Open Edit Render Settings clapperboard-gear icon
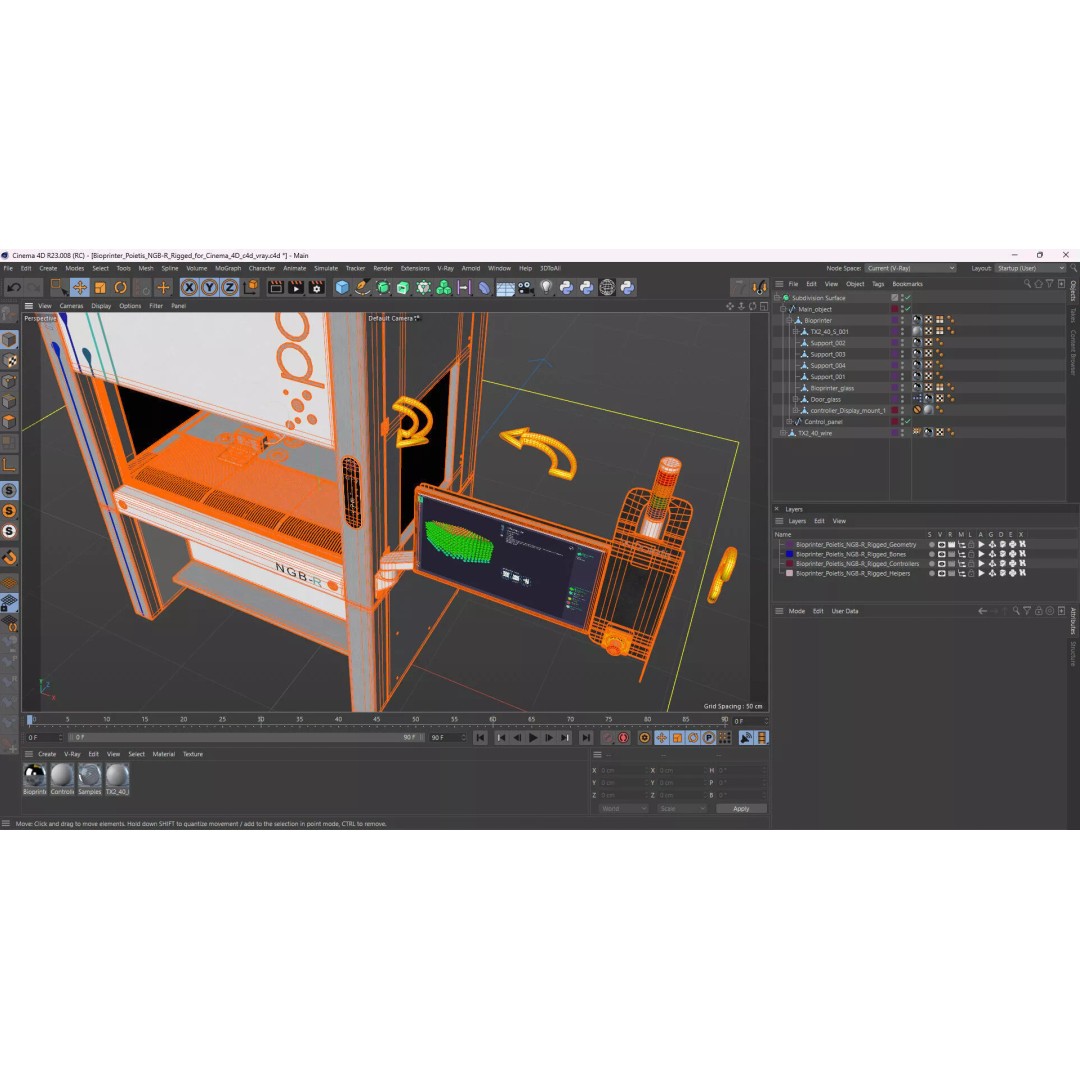 tap(317, 288)
